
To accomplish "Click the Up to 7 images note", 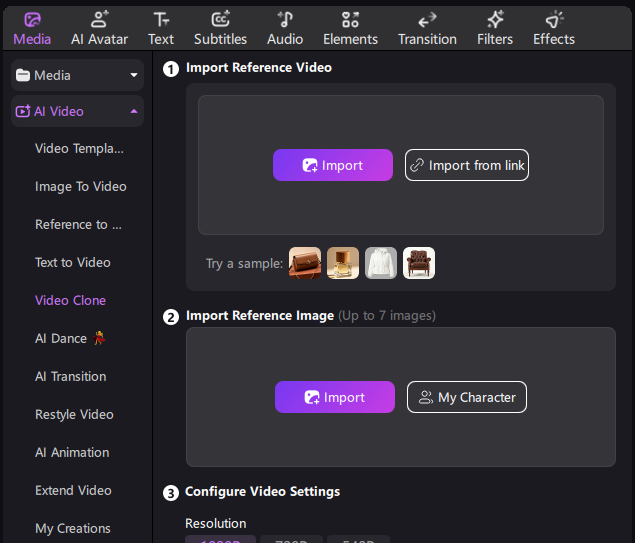I will point(387,316).
